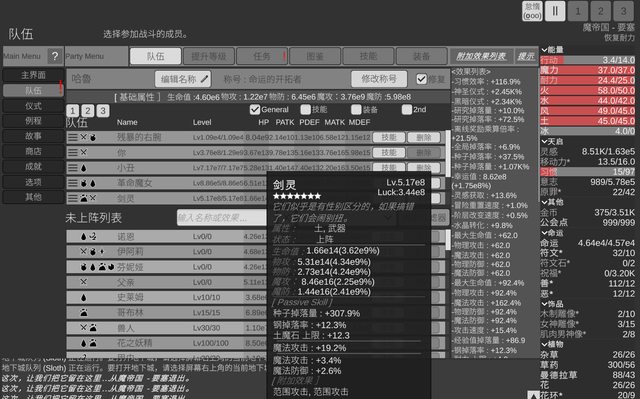The image size is (640, 399).
Task: Click the element icon beside 哥布林
Action: (84, 313)
